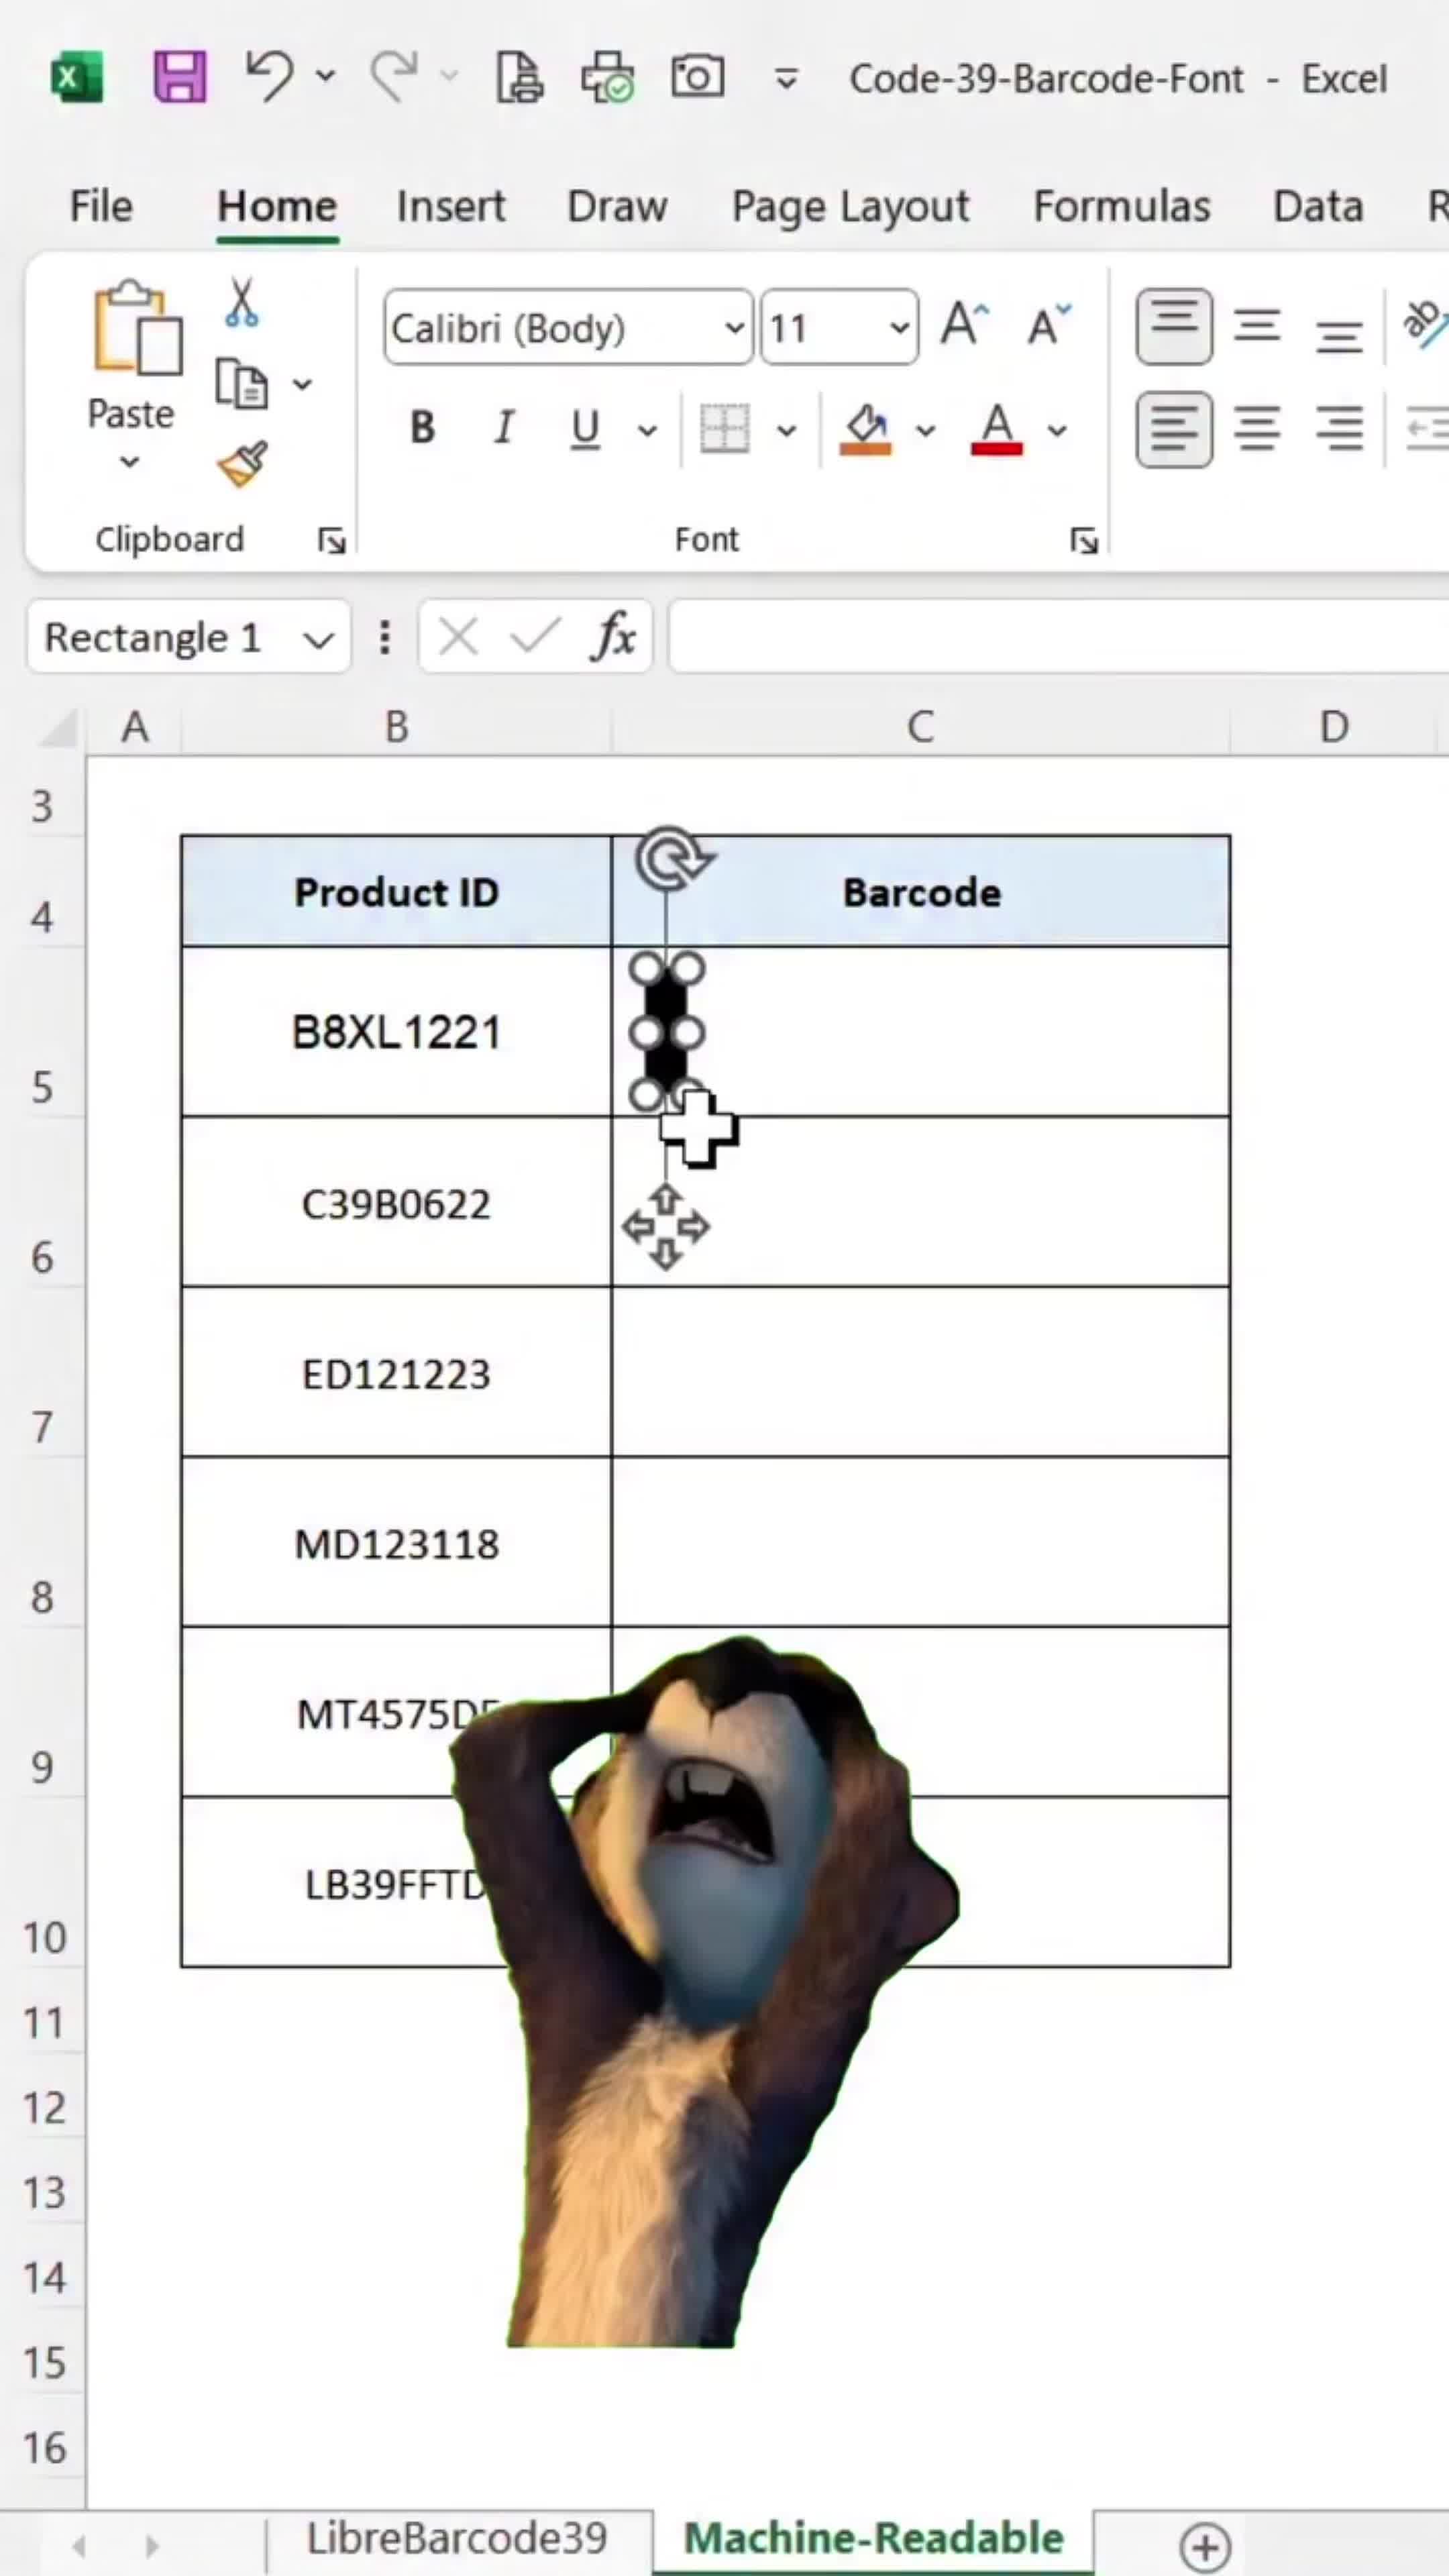Screen dimensions: 1449x2576
Task: Expand the Paste options arrow
Action: pyautogui.click(x=130, y=461)
